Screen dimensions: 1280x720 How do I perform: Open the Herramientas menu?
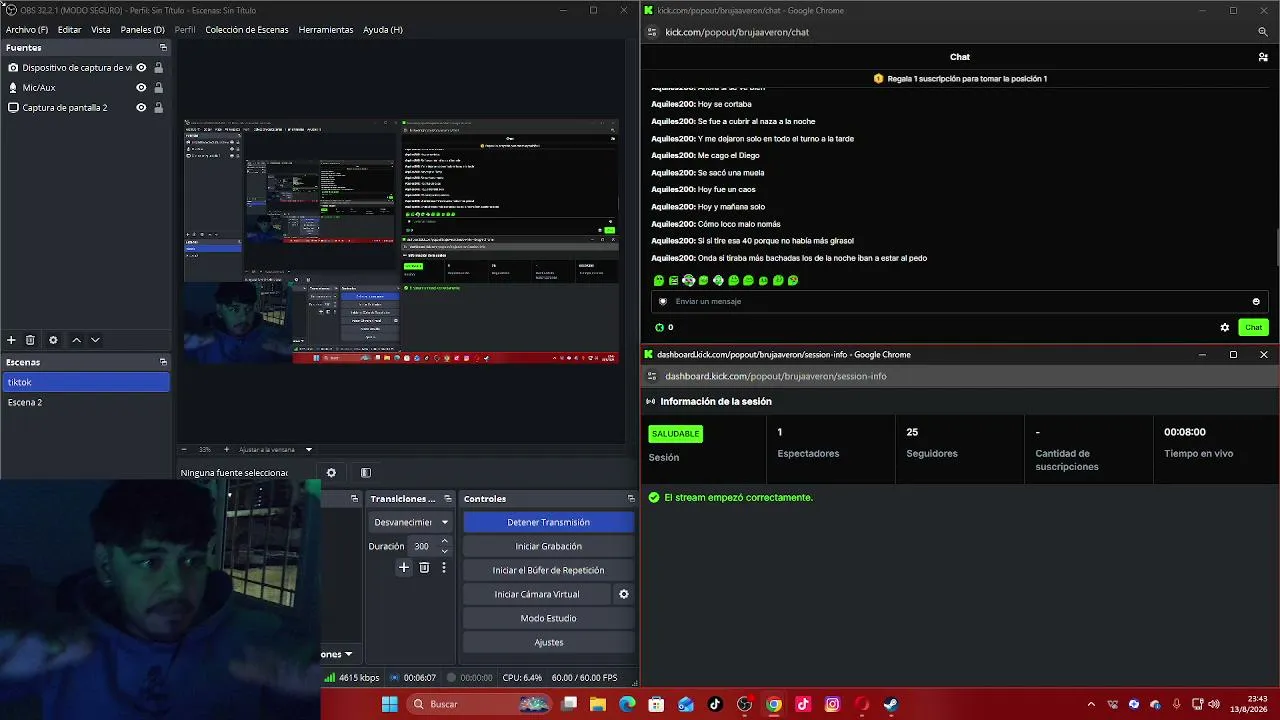[x=326, y=30]
